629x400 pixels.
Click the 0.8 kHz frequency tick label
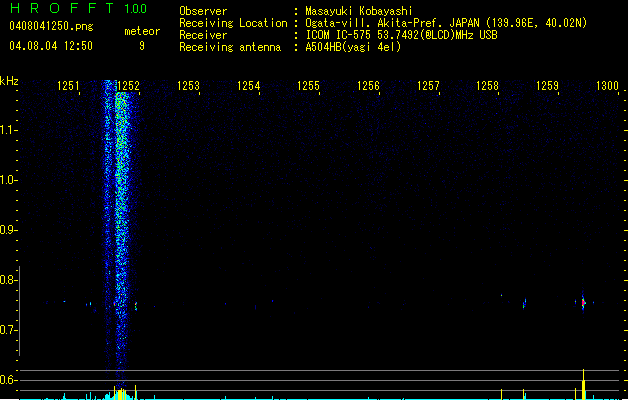[x=8, y=280]
